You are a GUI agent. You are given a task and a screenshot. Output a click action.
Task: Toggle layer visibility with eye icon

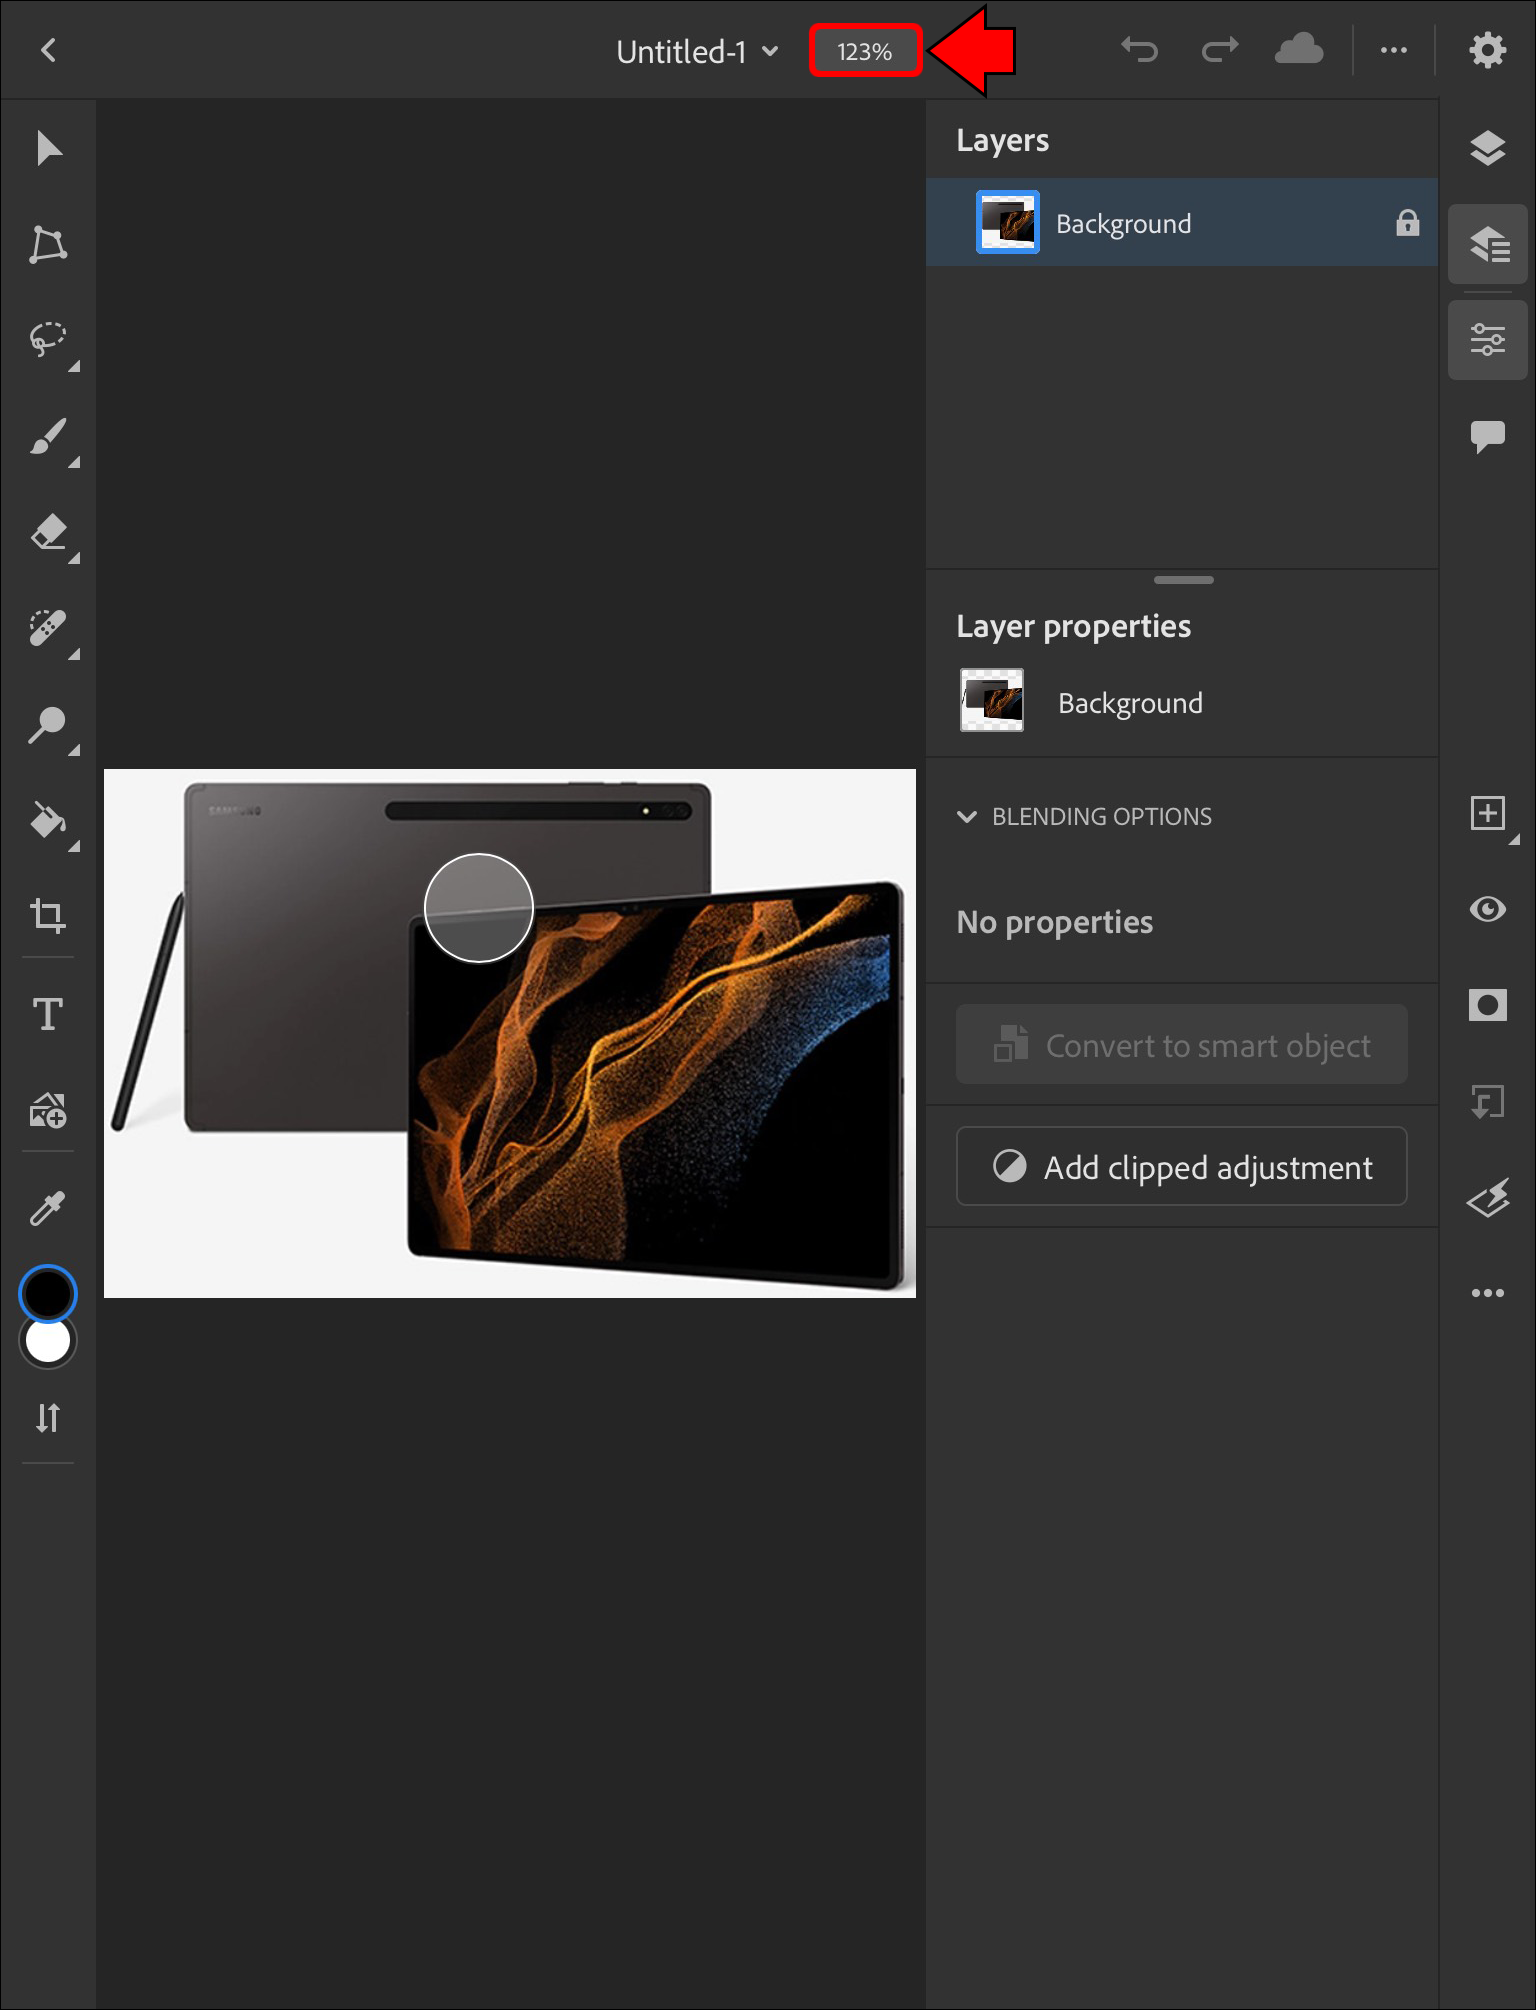pos(1488,909)
